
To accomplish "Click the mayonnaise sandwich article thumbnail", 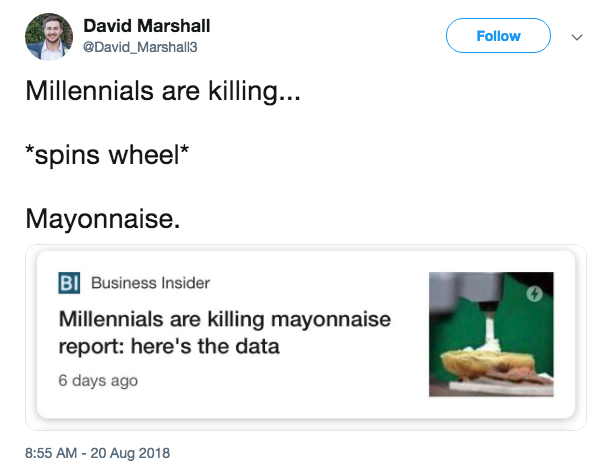I will [x=489, y=332].
